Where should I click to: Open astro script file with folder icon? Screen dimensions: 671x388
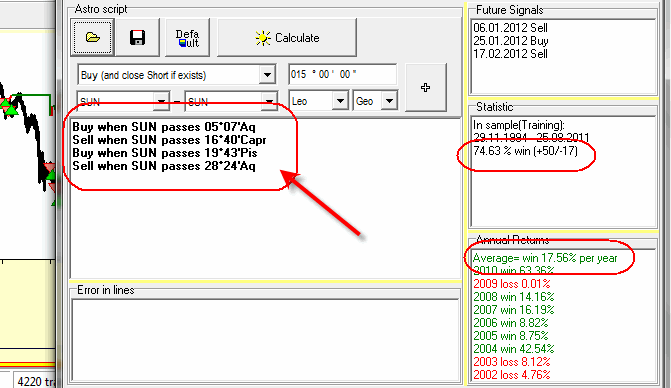click(92, 38)
